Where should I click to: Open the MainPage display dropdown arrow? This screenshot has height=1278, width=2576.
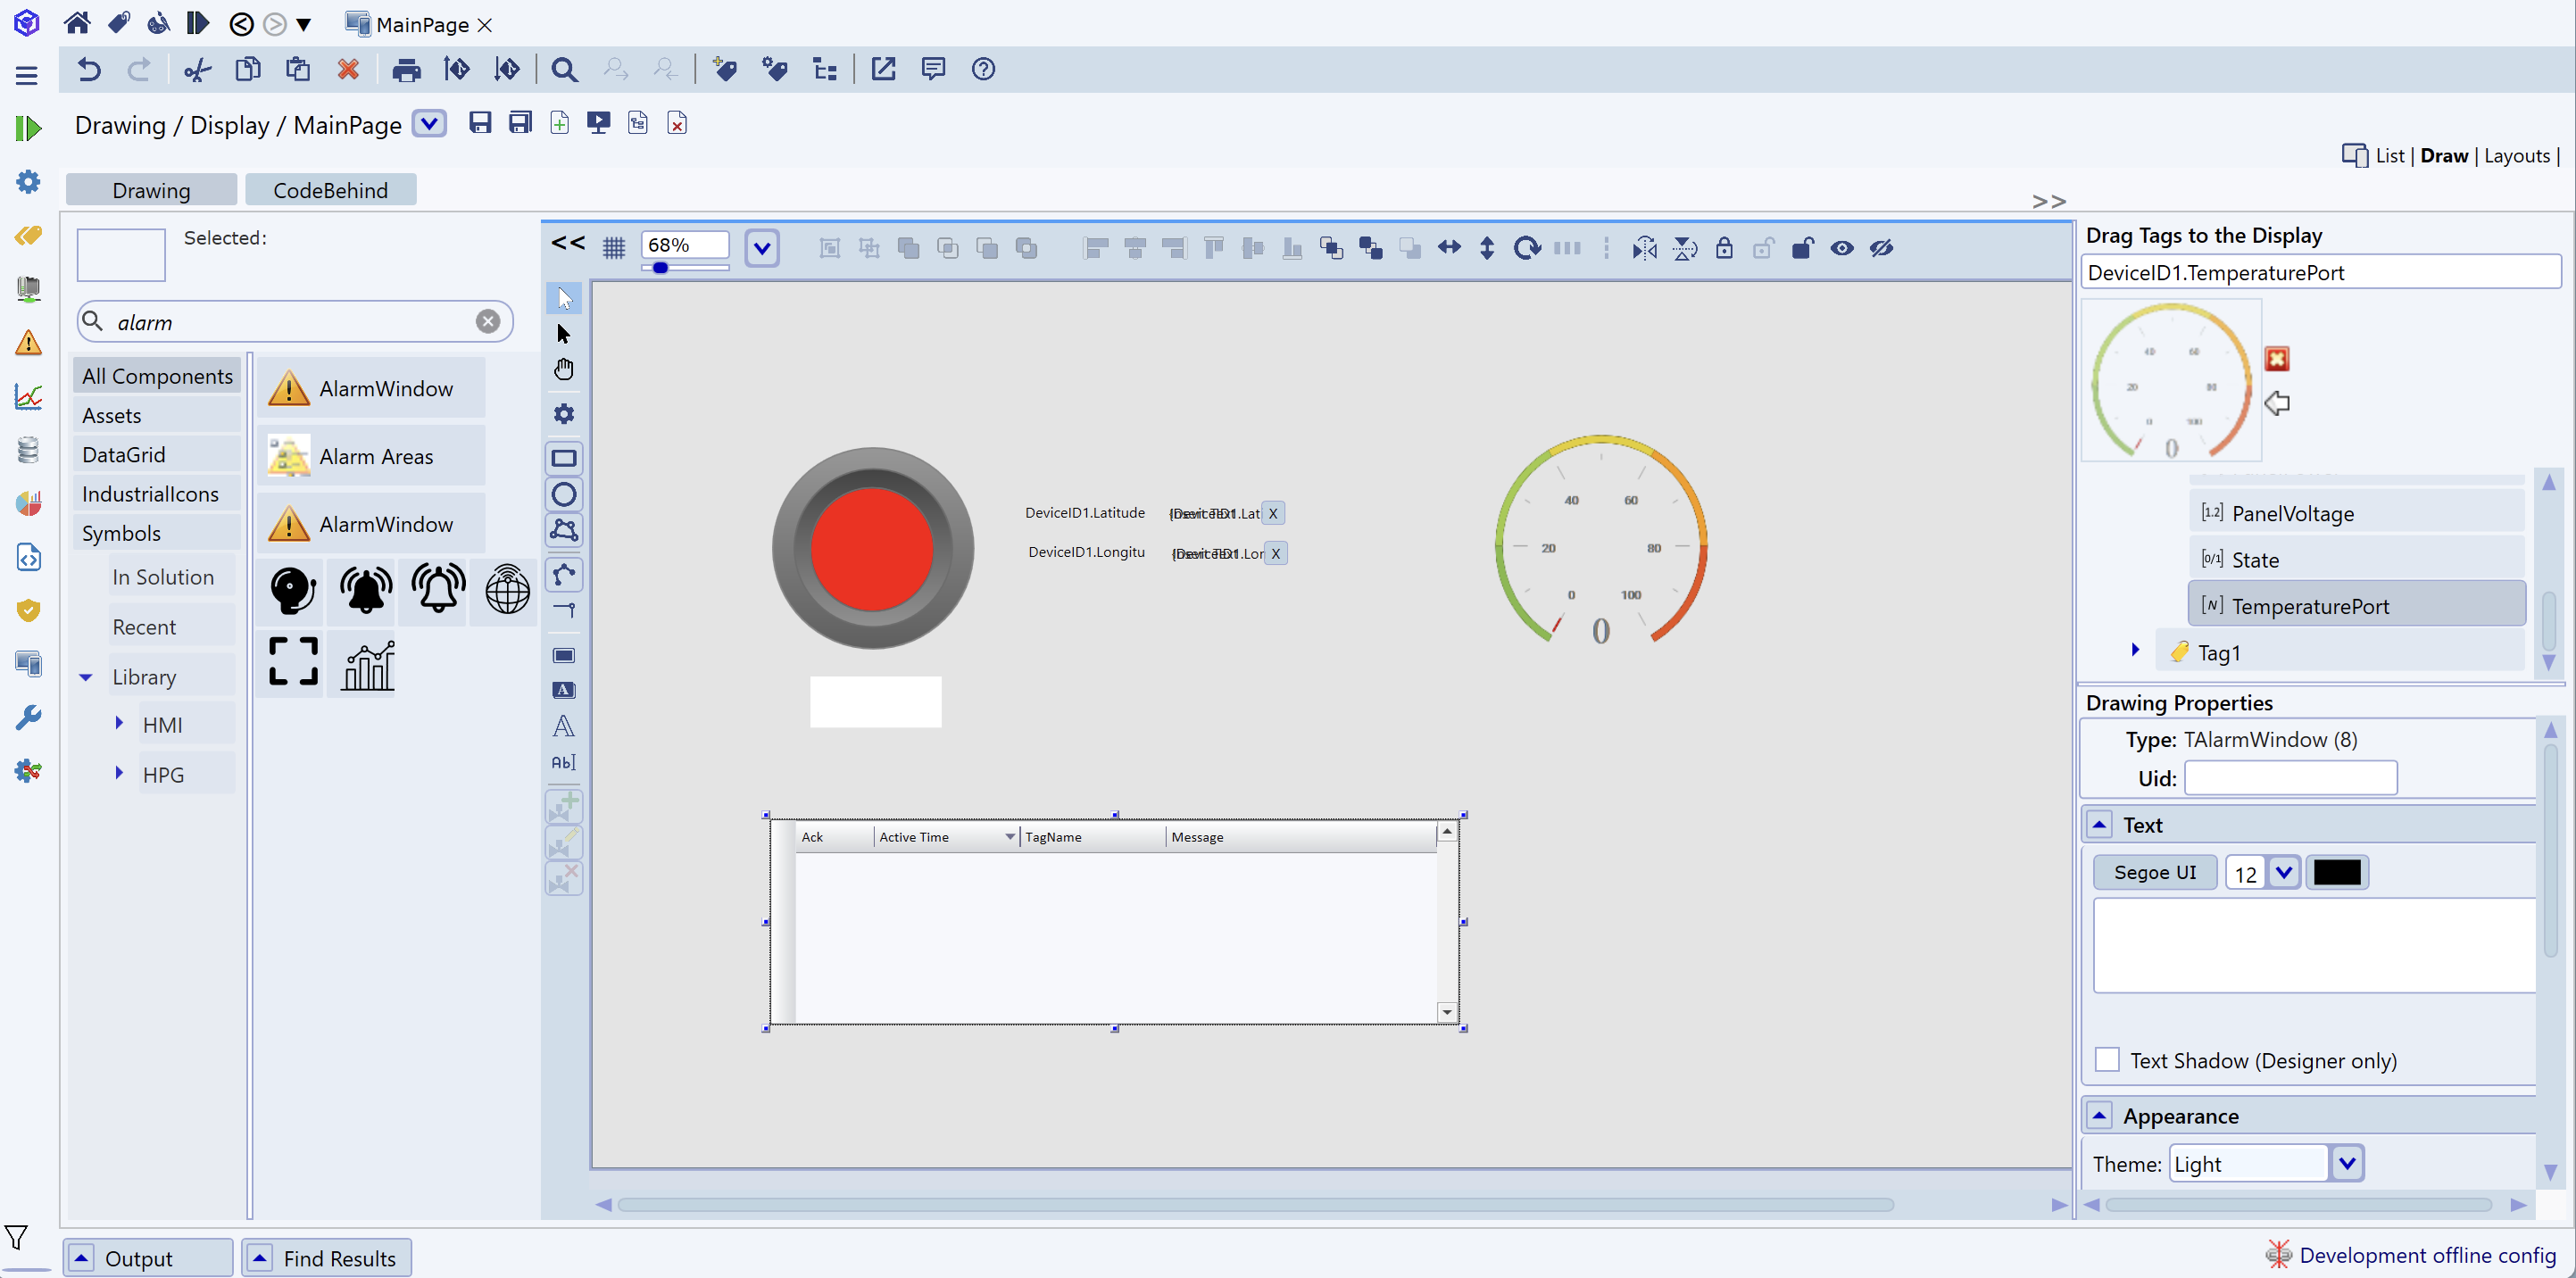[429, 124]
